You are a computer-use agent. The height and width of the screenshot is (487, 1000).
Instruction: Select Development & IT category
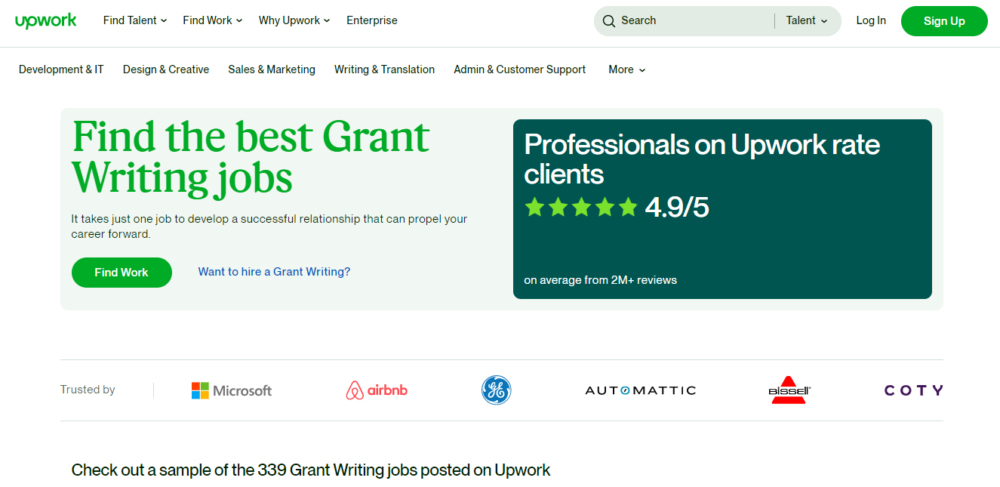click(x=61, y=69)
